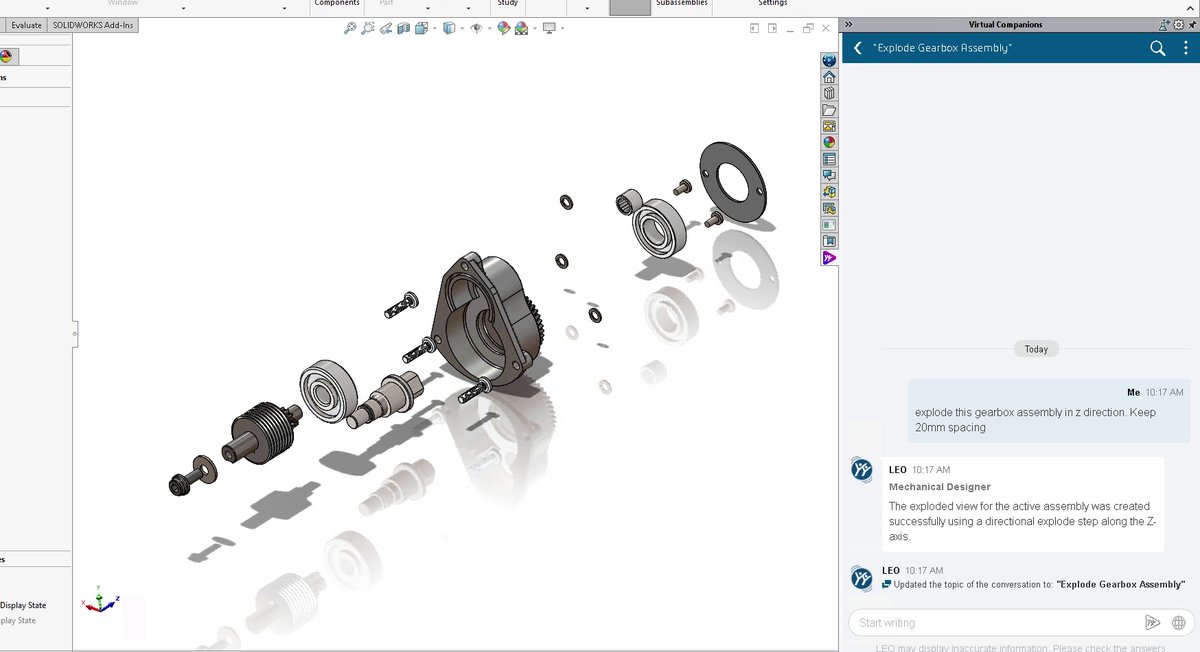
Task: Switch to the SOLIDWORKS Add-Ins tab
Action: pos(91,25)
